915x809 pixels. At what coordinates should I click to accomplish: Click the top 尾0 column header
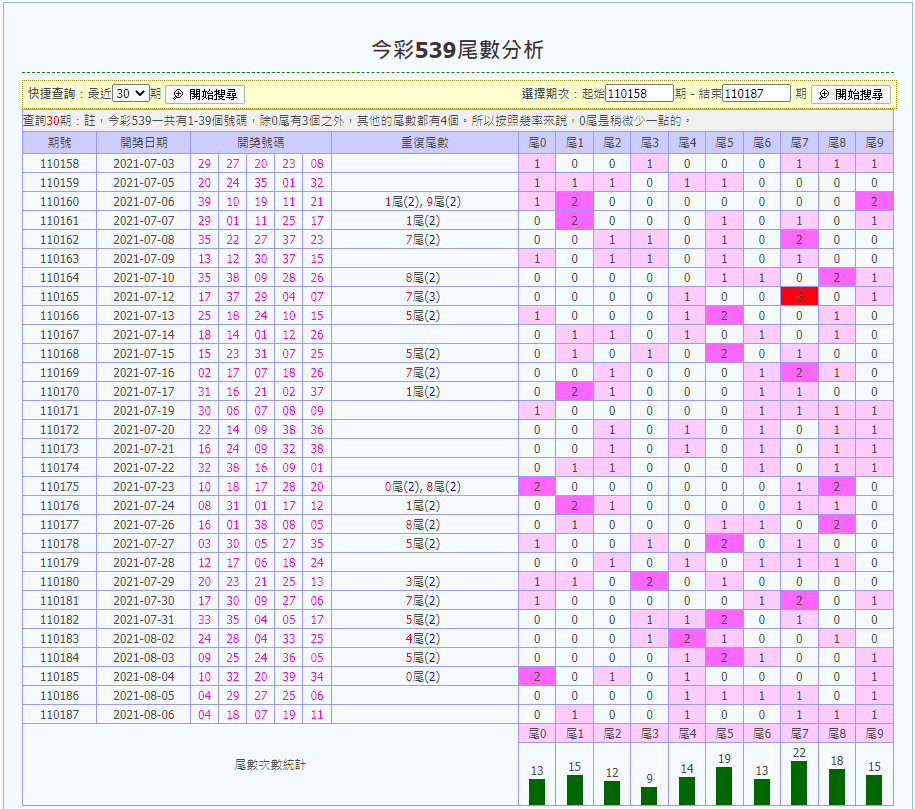[537, 143]
